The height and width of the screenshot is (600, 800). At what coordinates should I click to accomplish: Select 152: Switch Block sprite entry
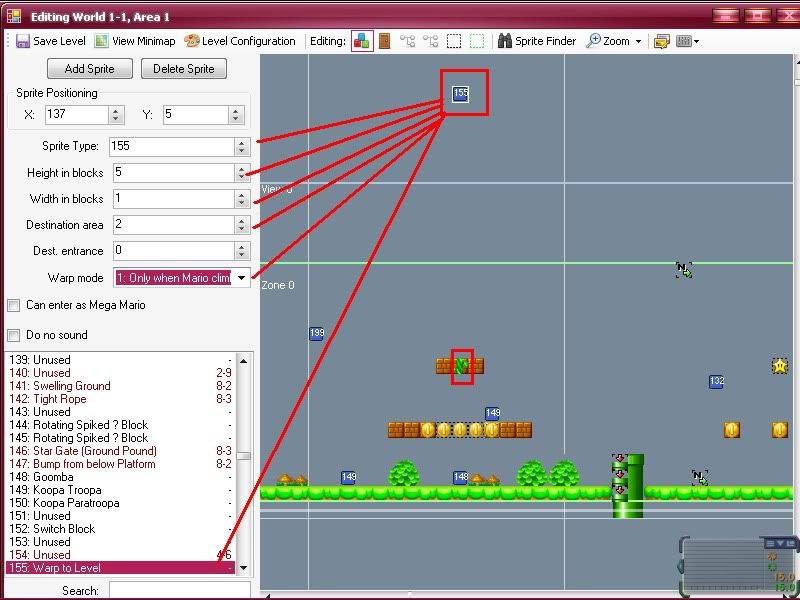(120, 529)
